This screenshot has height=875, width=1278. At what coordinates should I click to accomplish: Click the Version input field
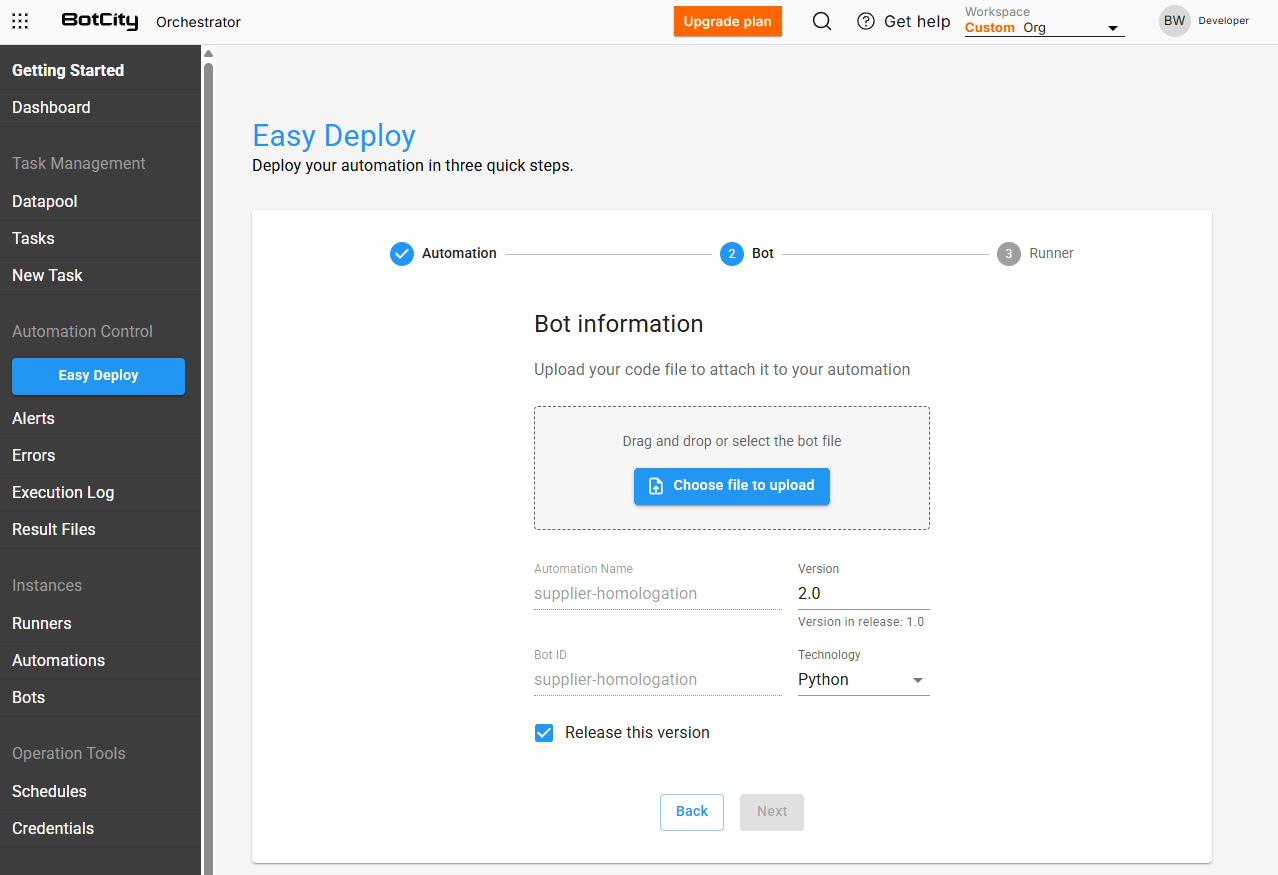pos(863,594)
